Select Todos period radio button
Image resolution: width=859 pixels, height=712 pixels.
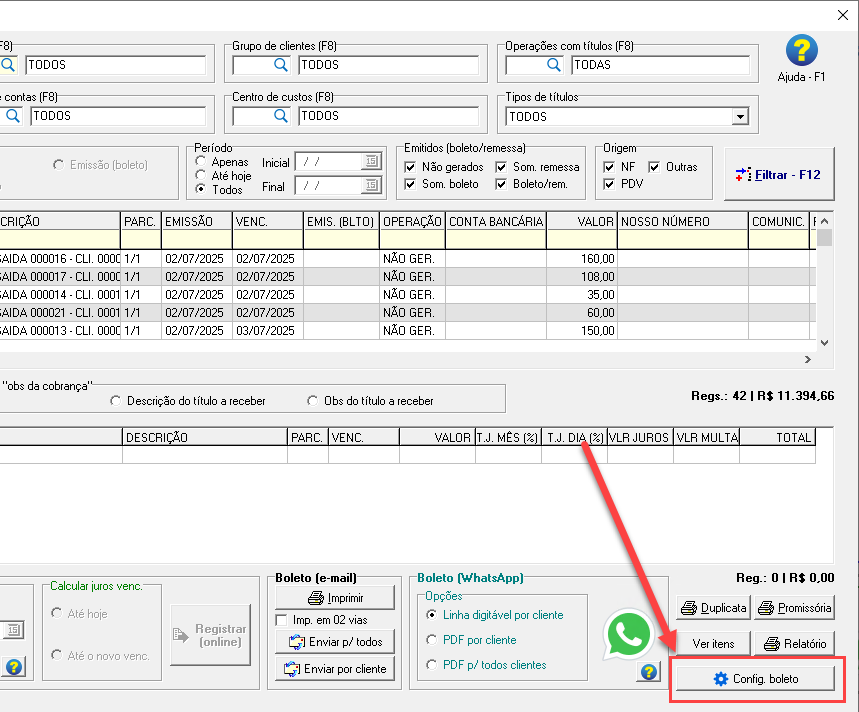201,188
